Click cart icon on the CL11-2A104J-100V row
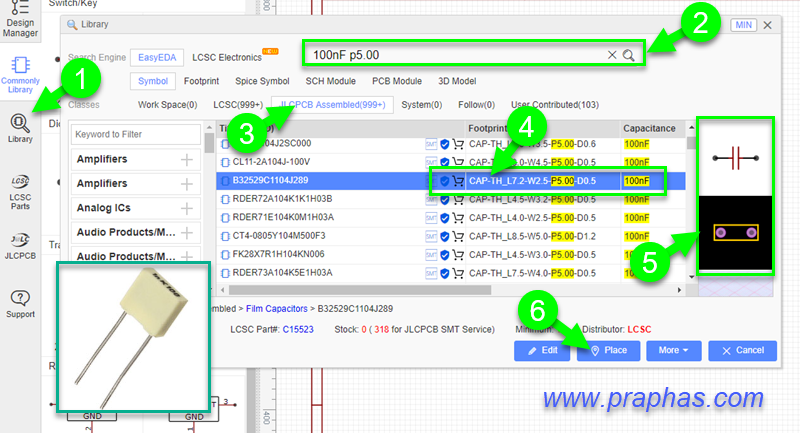The image size is (800, 433). pyautogui.click(x=458, y=162)
